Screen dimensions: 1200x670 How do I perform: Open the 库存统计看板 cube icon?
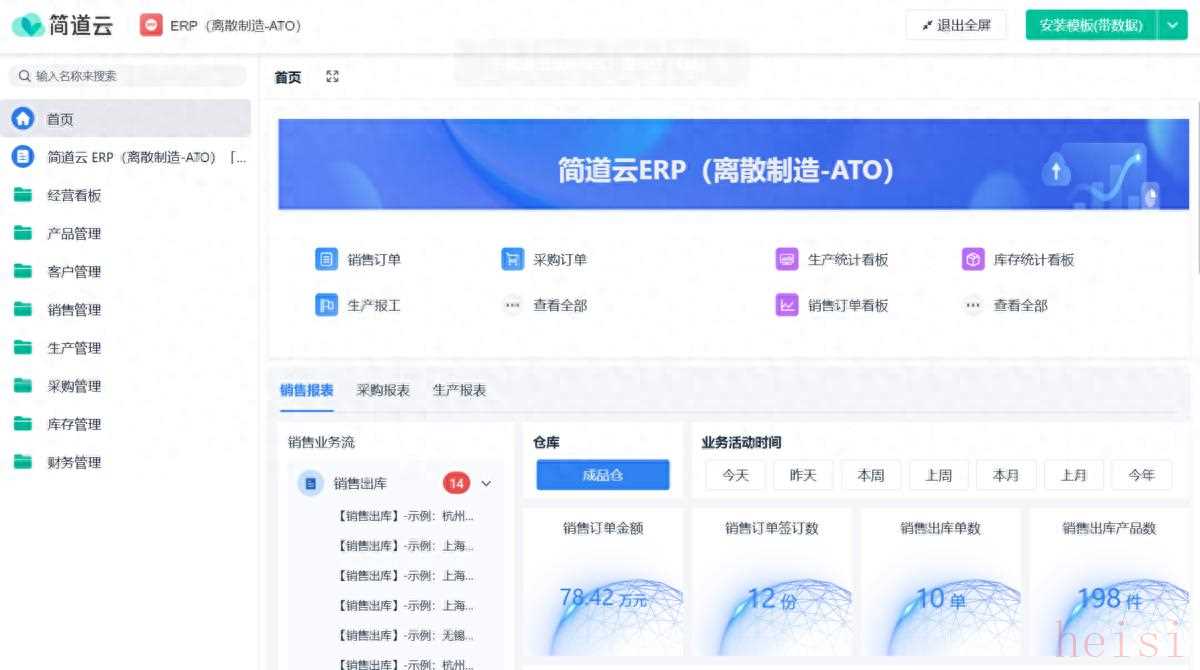click(x=973, y=260)
